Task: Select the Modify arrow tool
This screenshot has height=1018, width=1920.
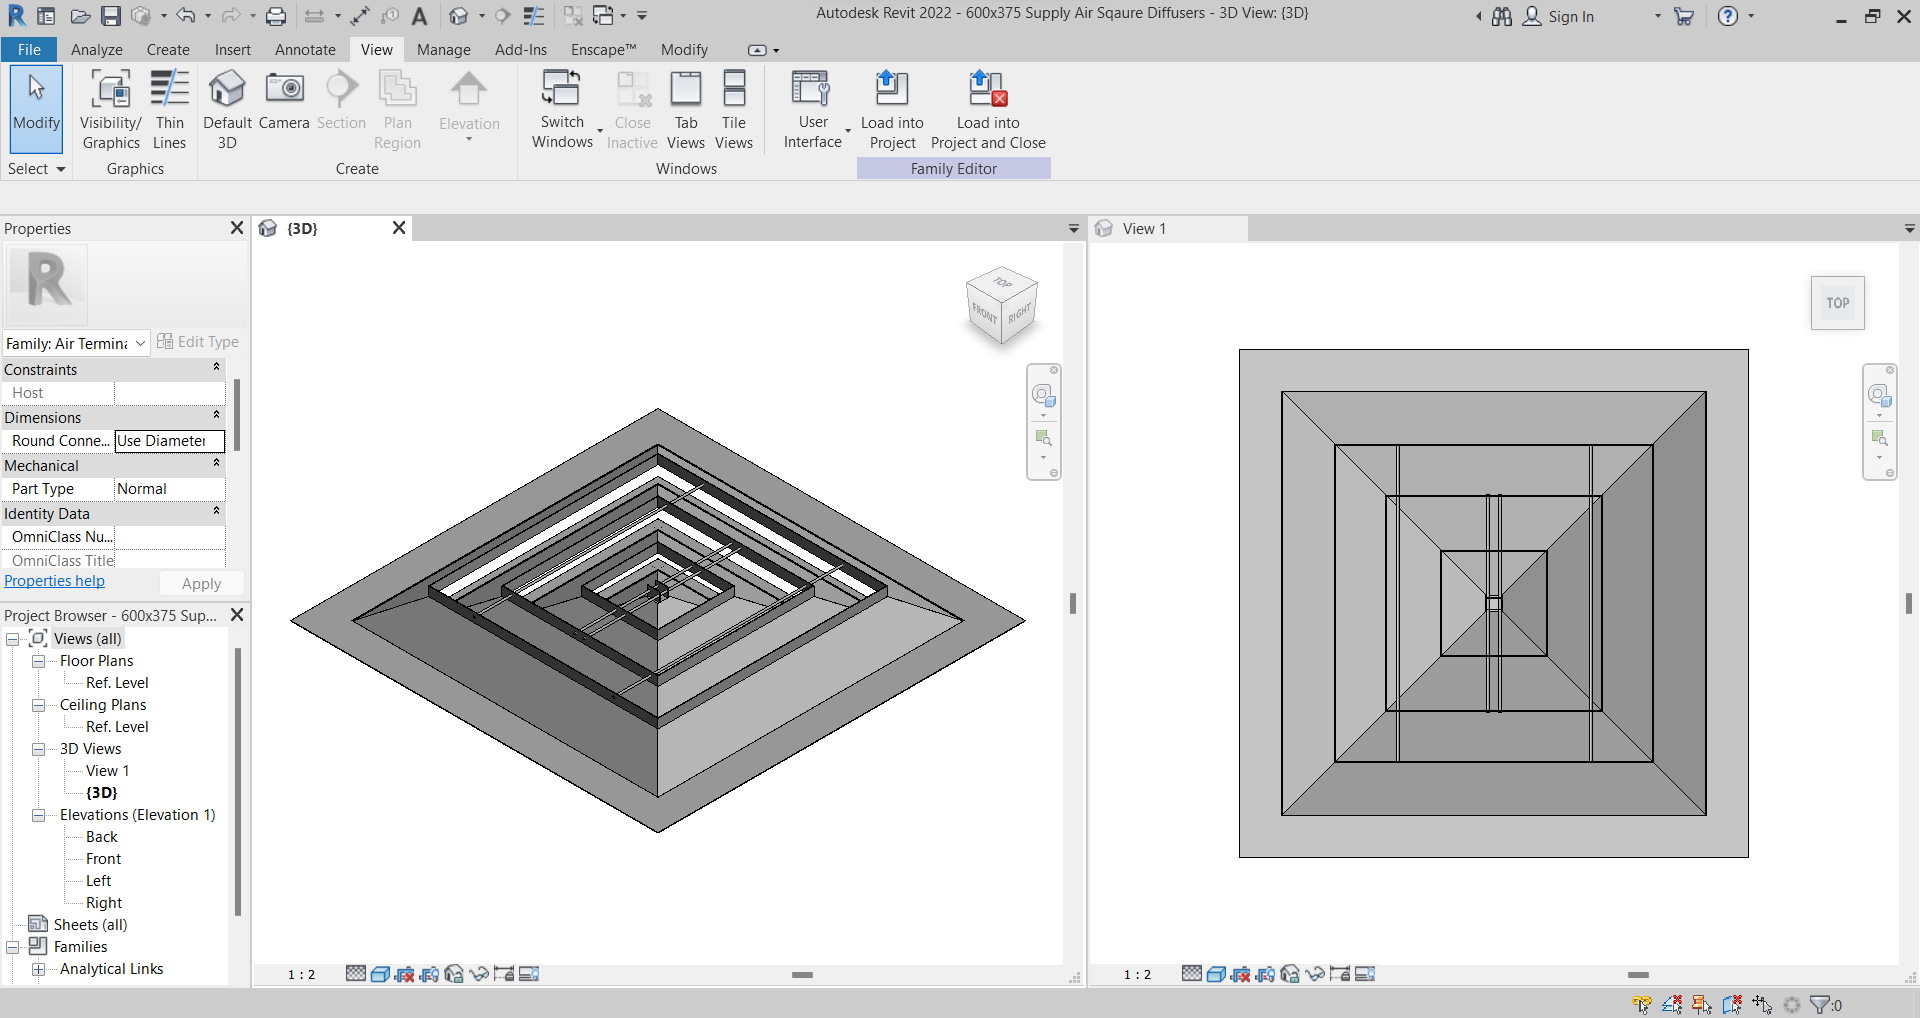Action: point(37,108)
